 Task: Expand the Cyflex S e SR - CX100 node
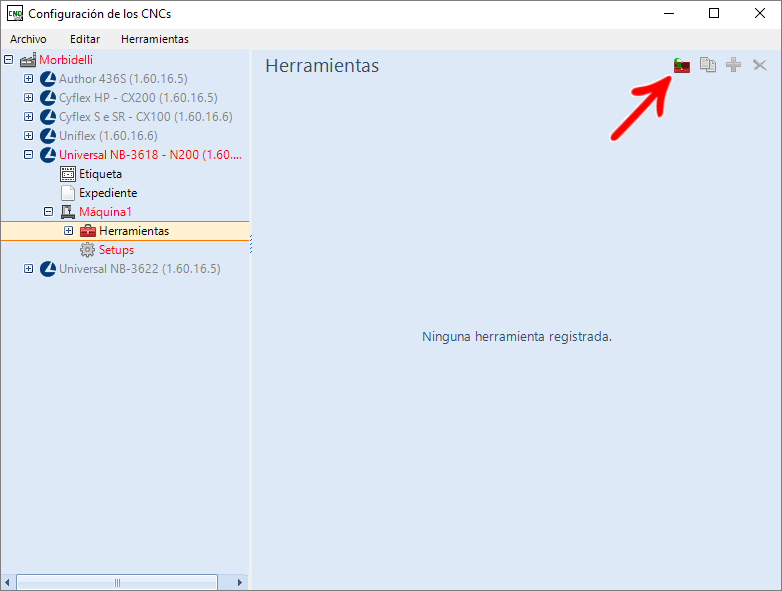pyautogui.click(x=28, y=116)
